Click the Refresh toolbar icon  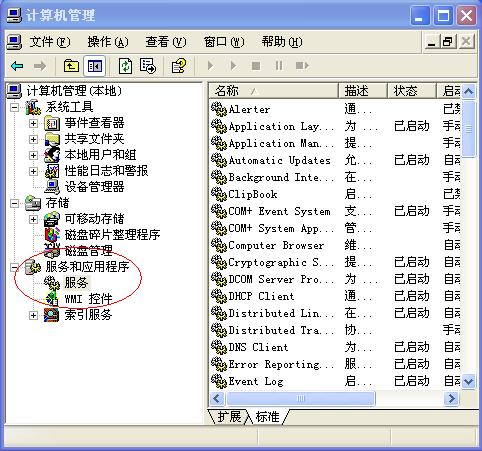pyautogui.click(x=125, y=66)
